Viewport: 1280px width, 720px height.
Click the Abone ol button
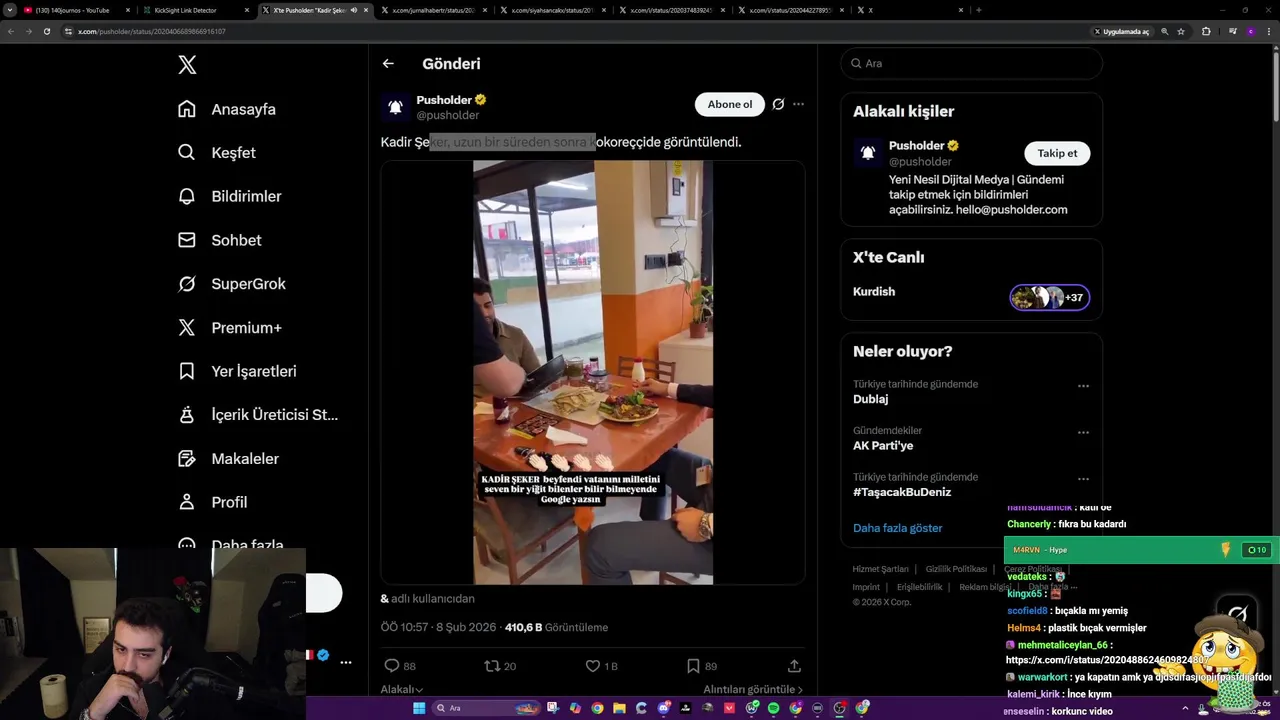click(730, 104)
